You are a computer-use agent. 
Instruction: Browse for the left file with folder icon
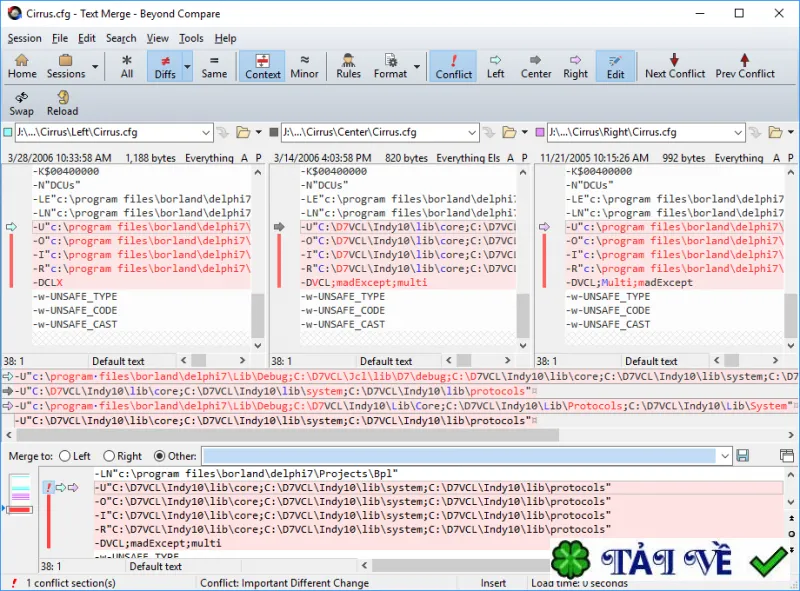243,133
